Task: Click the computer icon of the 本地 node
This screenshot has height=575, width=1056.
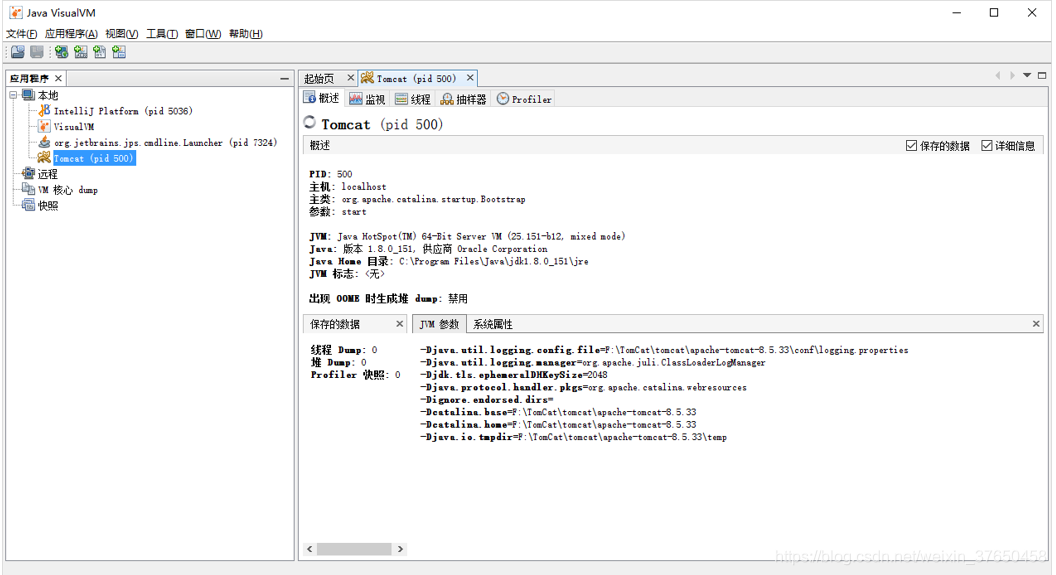Action: (28, 95)
